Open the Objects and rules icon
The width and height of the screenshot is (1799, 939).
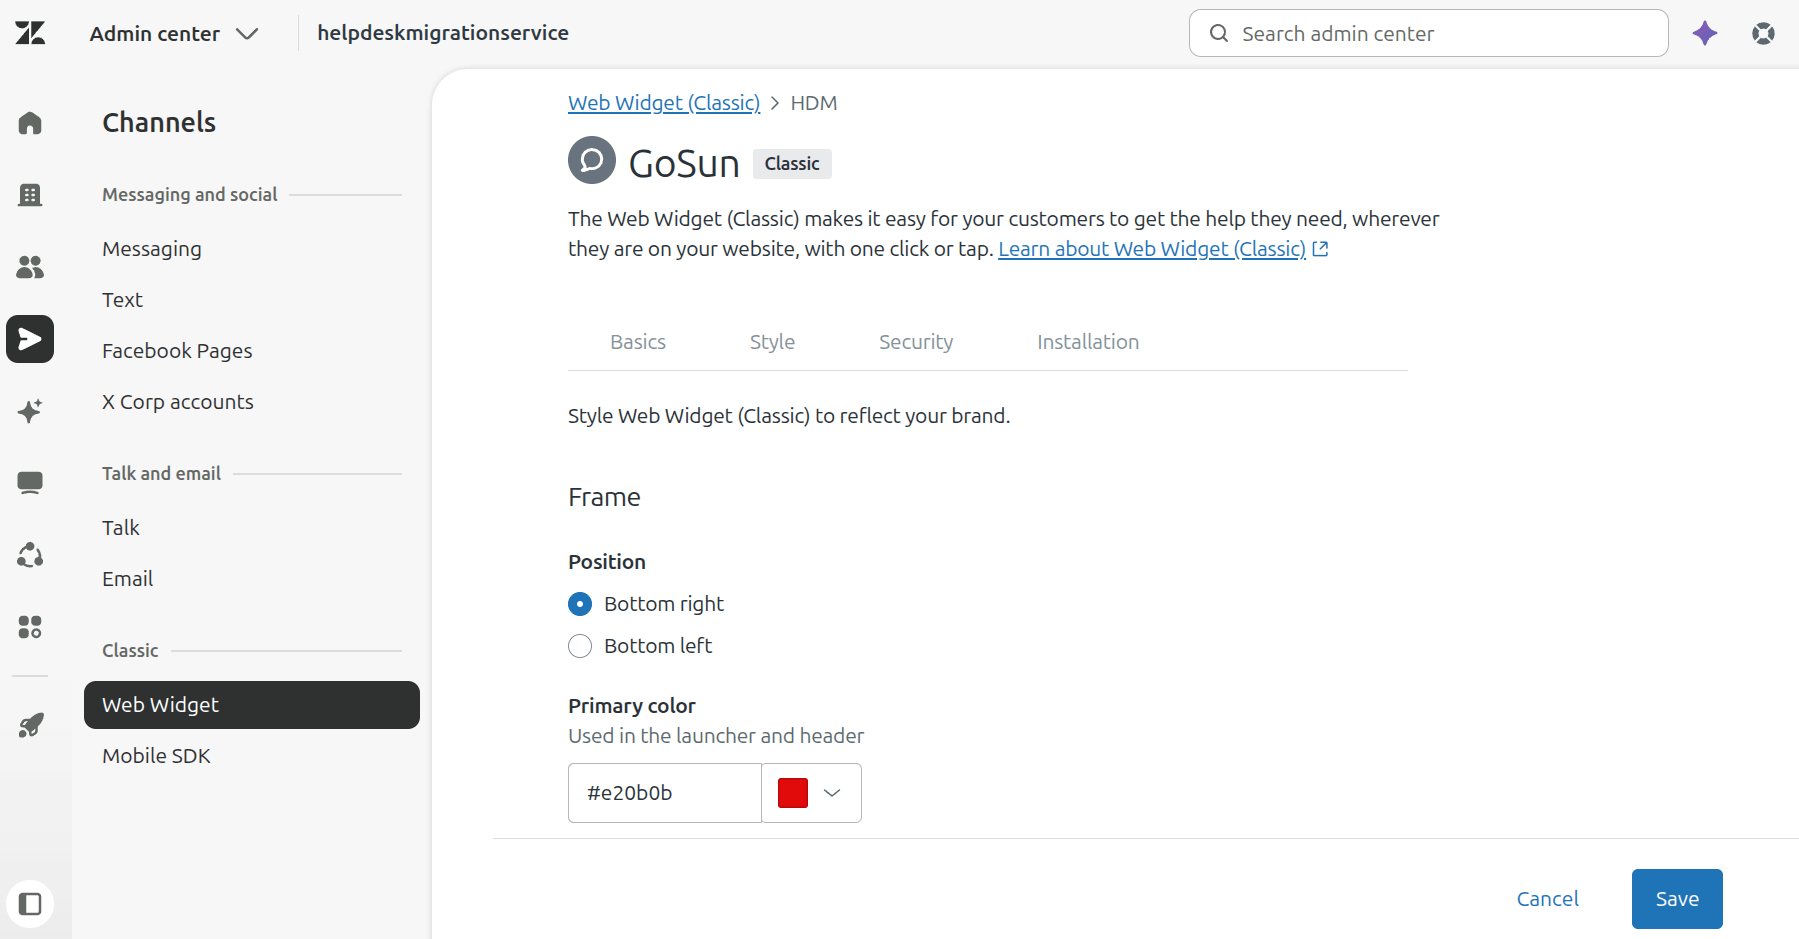click(30, 555)
